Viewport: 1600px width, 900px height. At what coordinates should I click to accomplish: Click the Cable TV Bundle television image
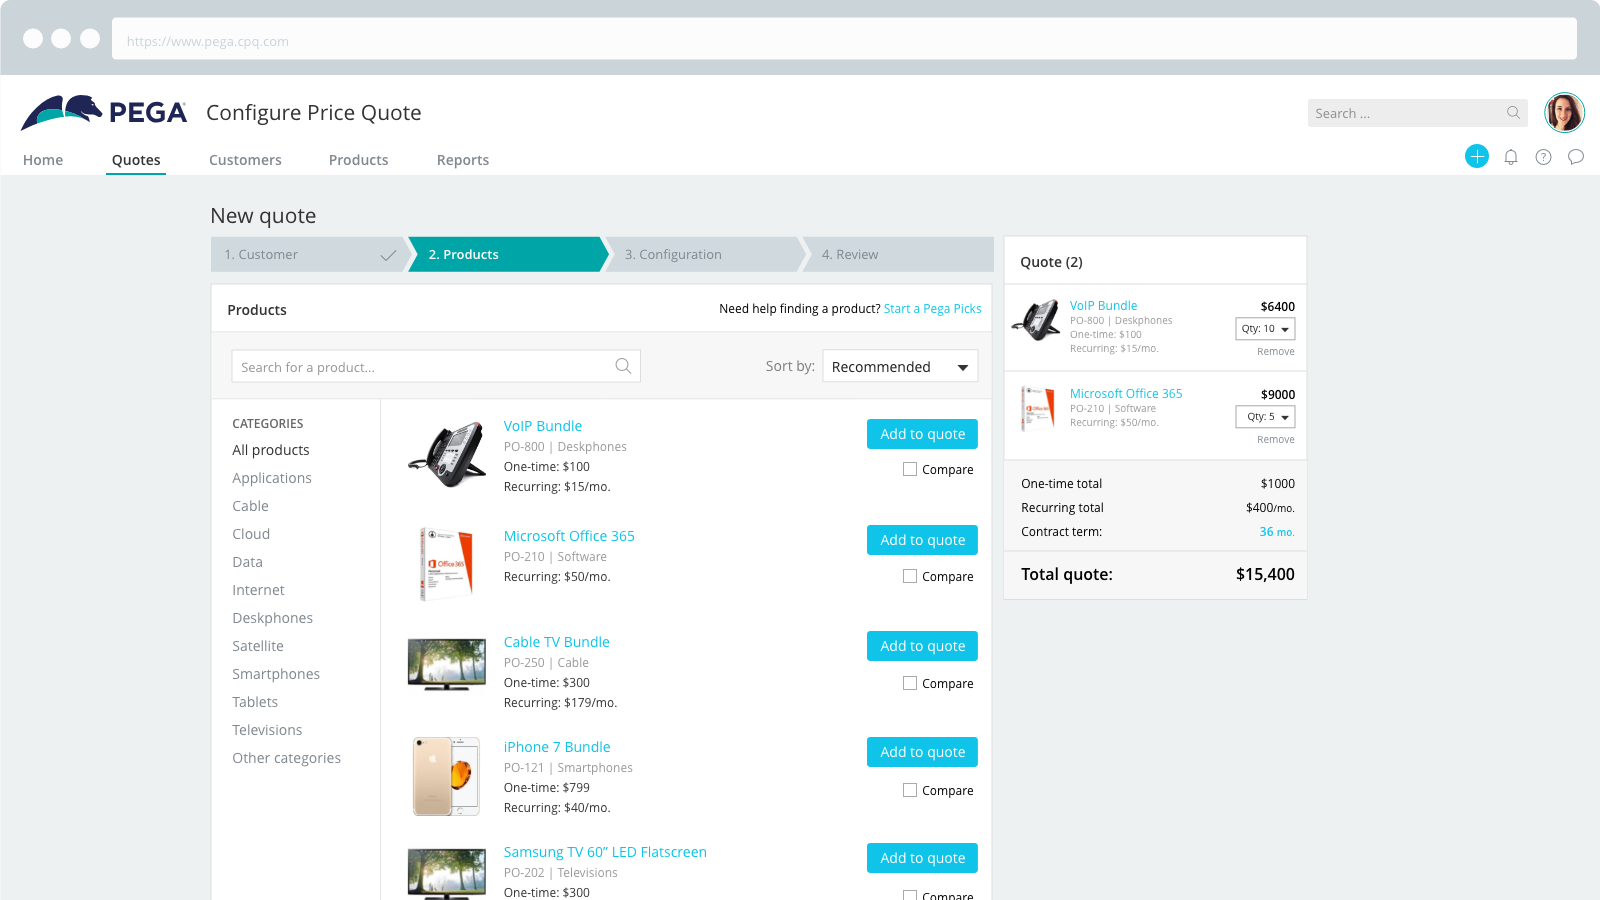click(x=447, y=665)
